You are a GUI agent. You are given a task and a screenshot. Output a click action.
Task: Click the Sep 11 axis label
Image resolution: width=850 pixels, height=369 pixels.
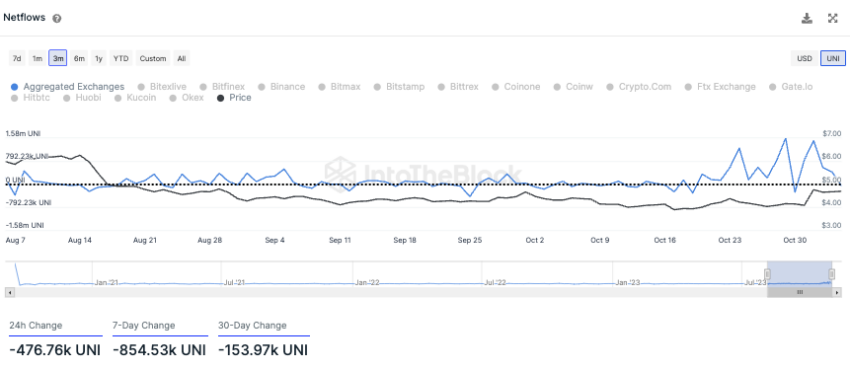[340, 240]
